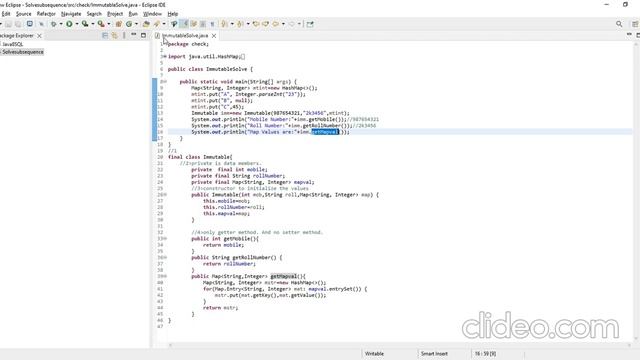Click the New Java Package icon
This screenshot has width=640, height=360.
tap(119, 24)
